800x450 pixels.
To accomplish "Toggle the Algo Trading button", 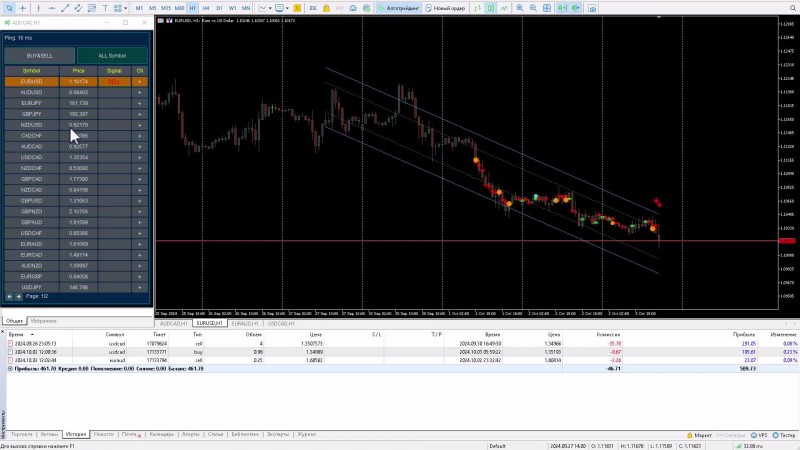I will pyautogui.click(x=399, y=8).
